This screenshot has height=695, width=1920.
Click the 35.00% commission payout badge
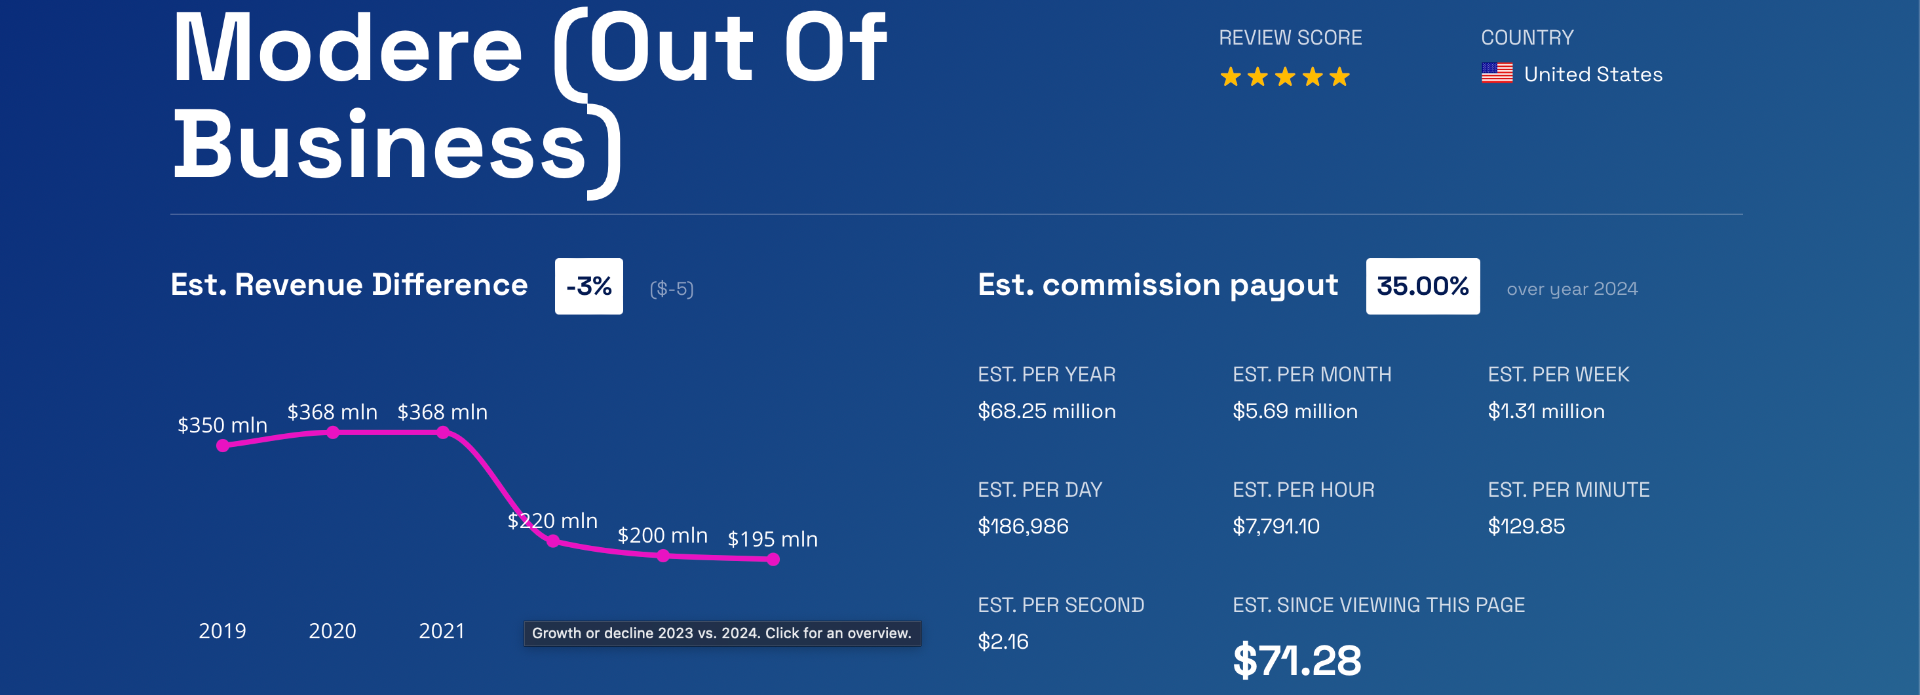pos(1422,287)
